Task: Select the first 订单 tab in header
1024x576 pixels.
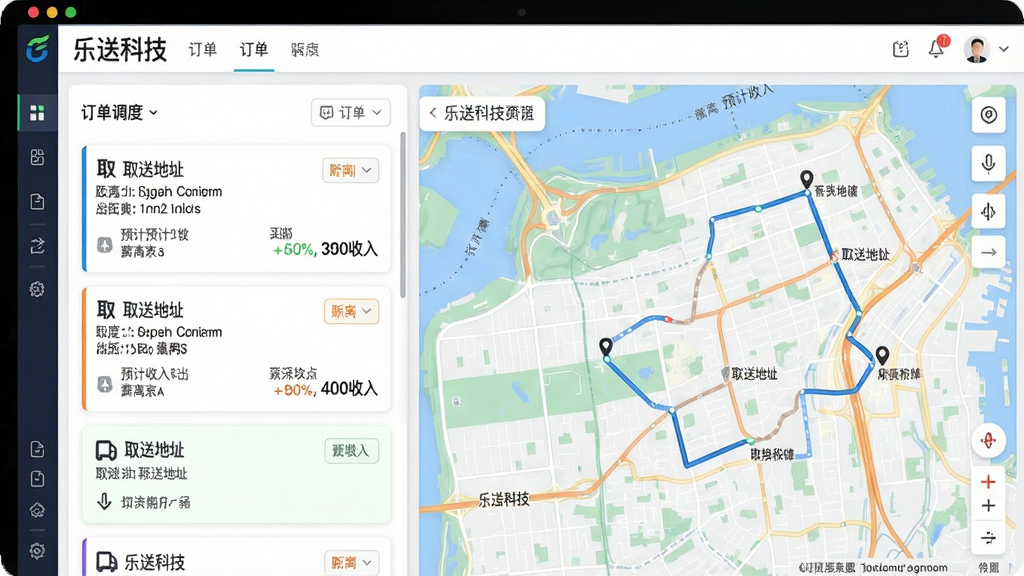Action: [x=202, y=50]
